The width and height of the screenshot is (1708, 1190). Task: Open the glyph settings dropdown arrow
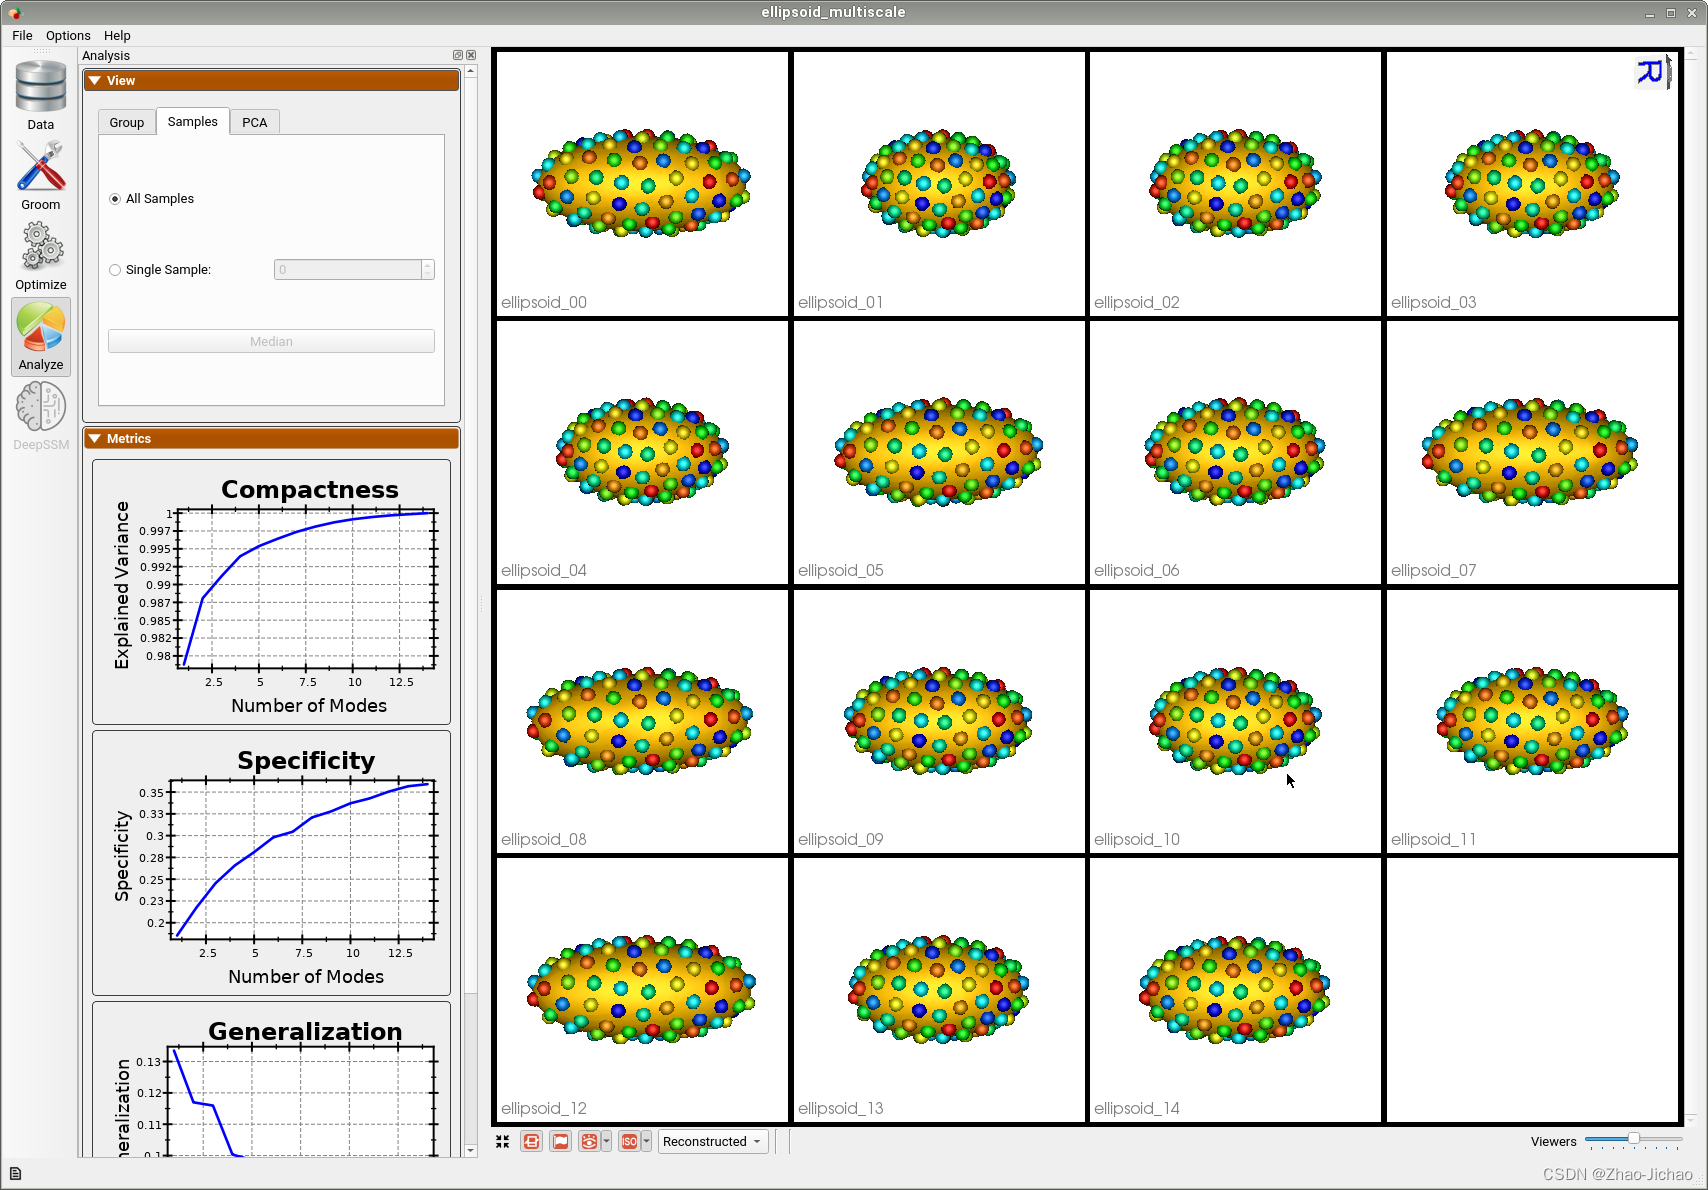click(x=607, y=1141)
